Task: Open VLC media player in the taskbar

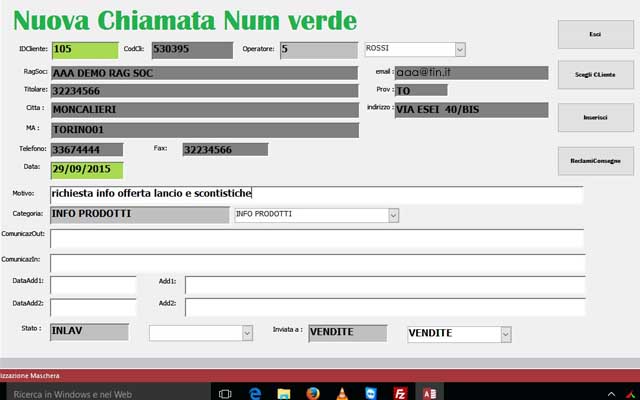Action: (342, 393)
